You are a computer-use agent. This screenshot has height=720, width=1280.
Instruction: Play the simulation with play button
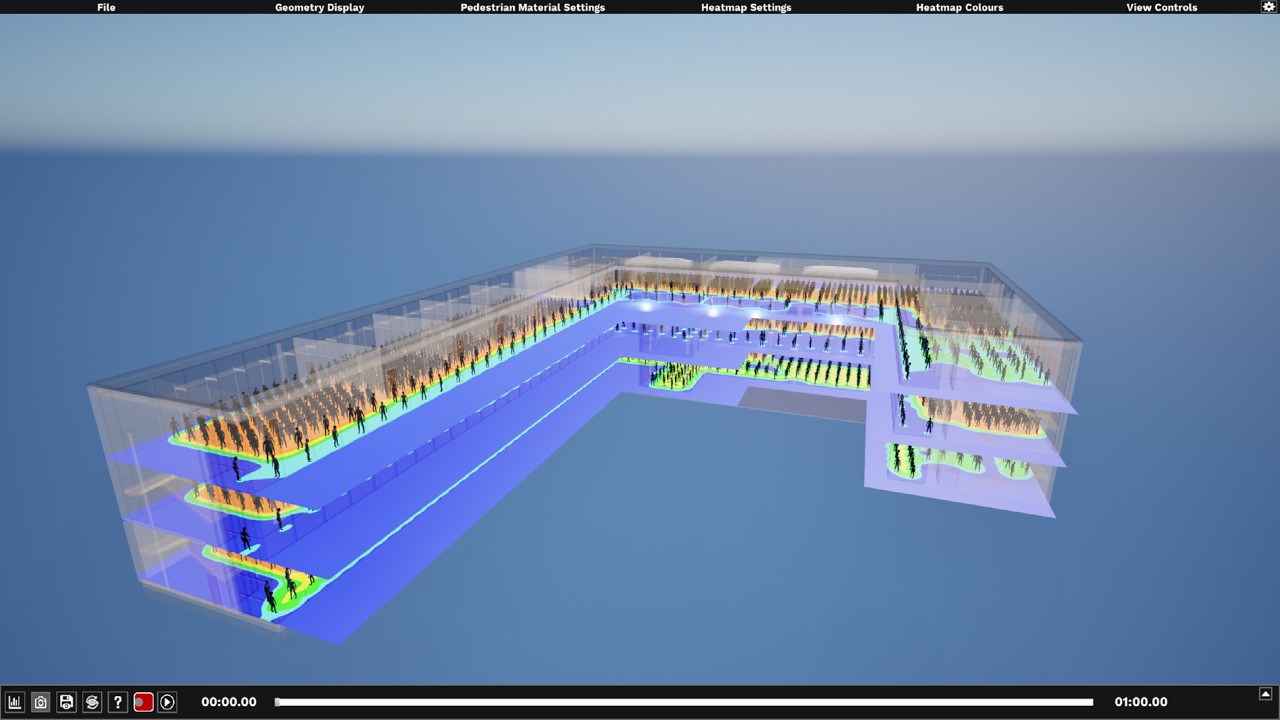168,702
